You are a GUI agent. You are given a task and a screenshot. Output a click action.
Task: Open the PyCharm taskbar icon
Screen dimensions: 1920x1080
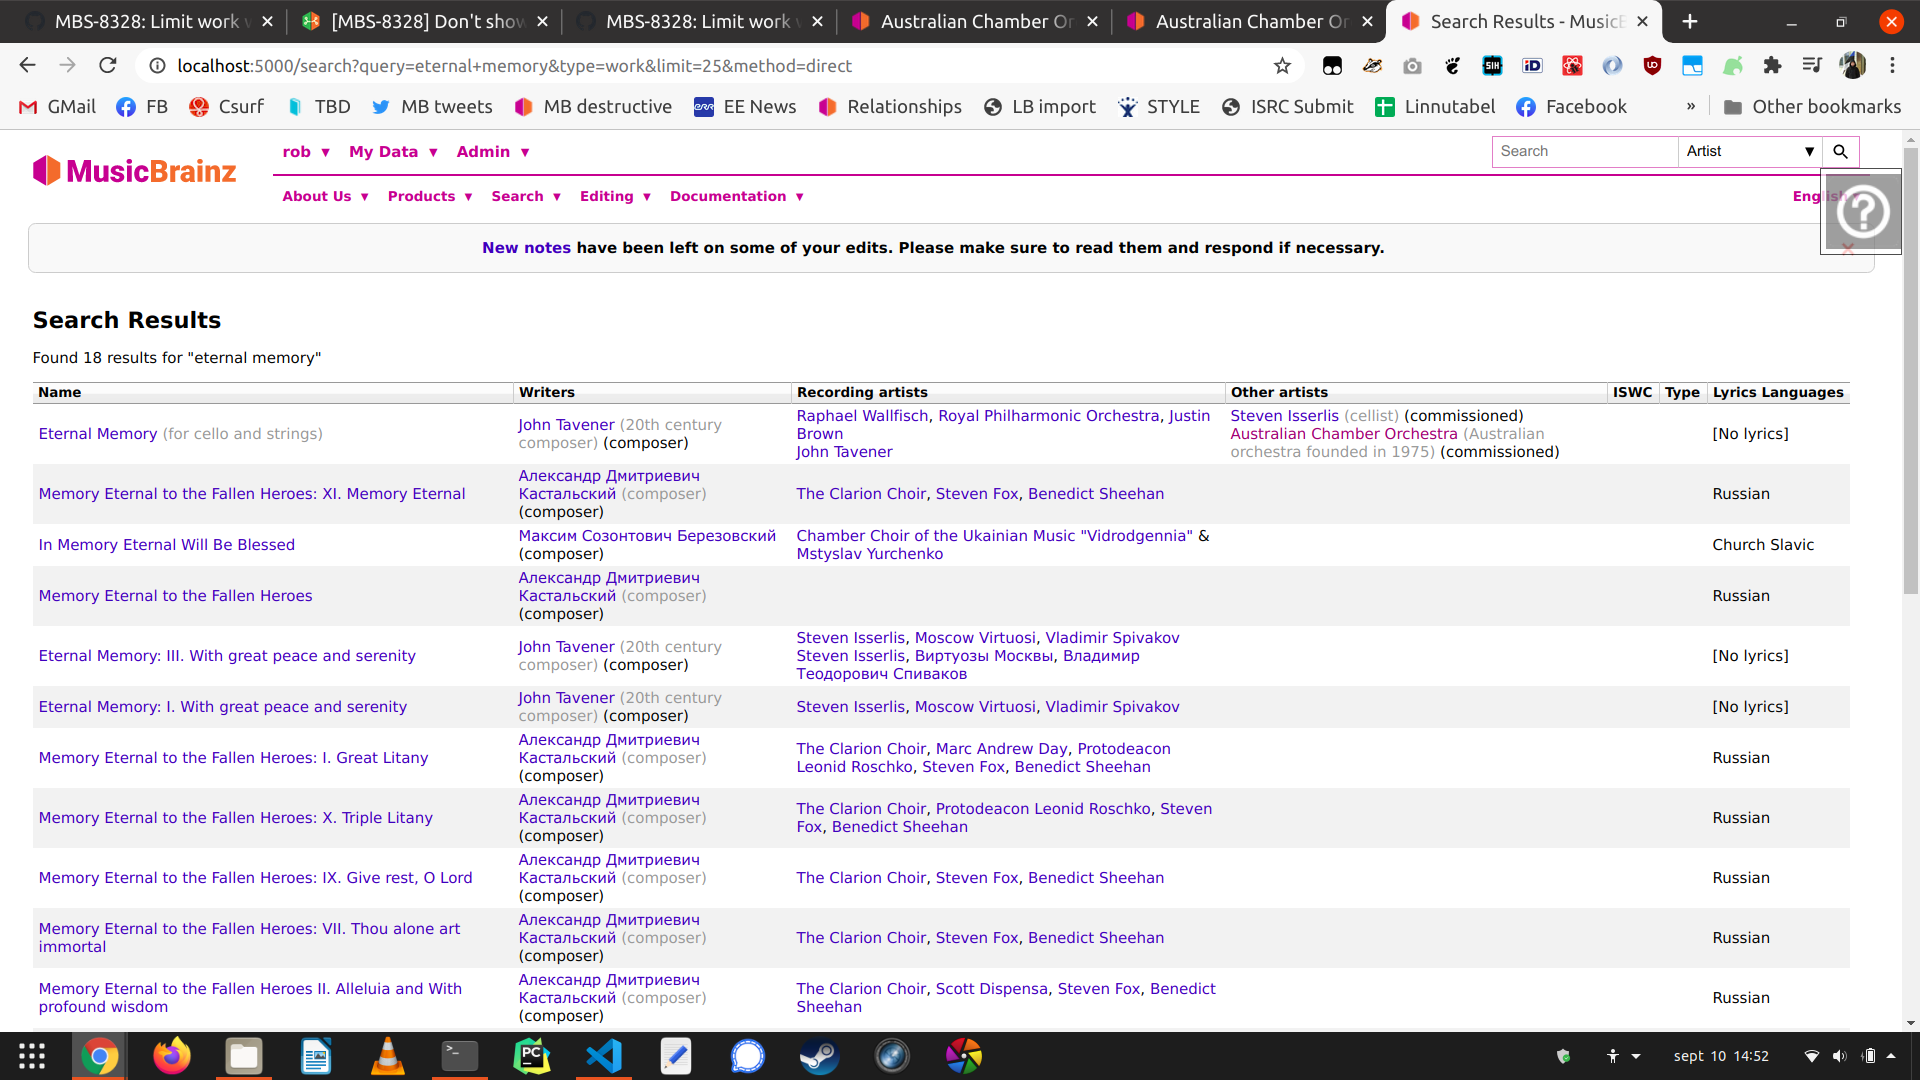[532, 1056]
